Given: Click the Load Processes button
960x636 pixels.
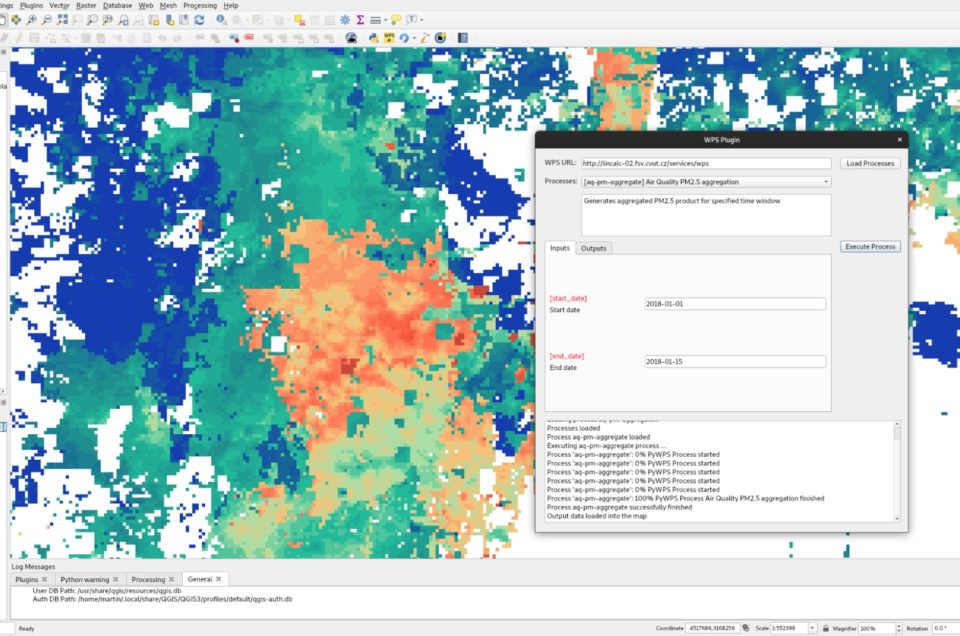Looking at the screenshot, I should [870, 163].
